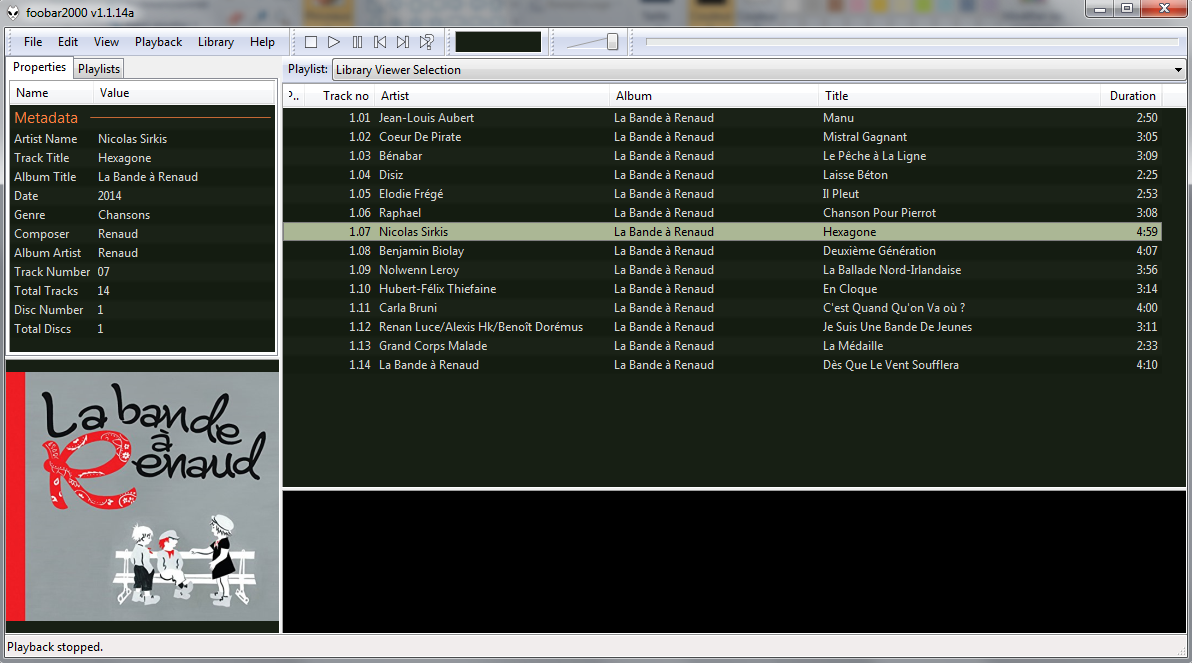This screenshot has height=663, width=1192.
Task: Click the Composer property row
Action: pos(142,234)
